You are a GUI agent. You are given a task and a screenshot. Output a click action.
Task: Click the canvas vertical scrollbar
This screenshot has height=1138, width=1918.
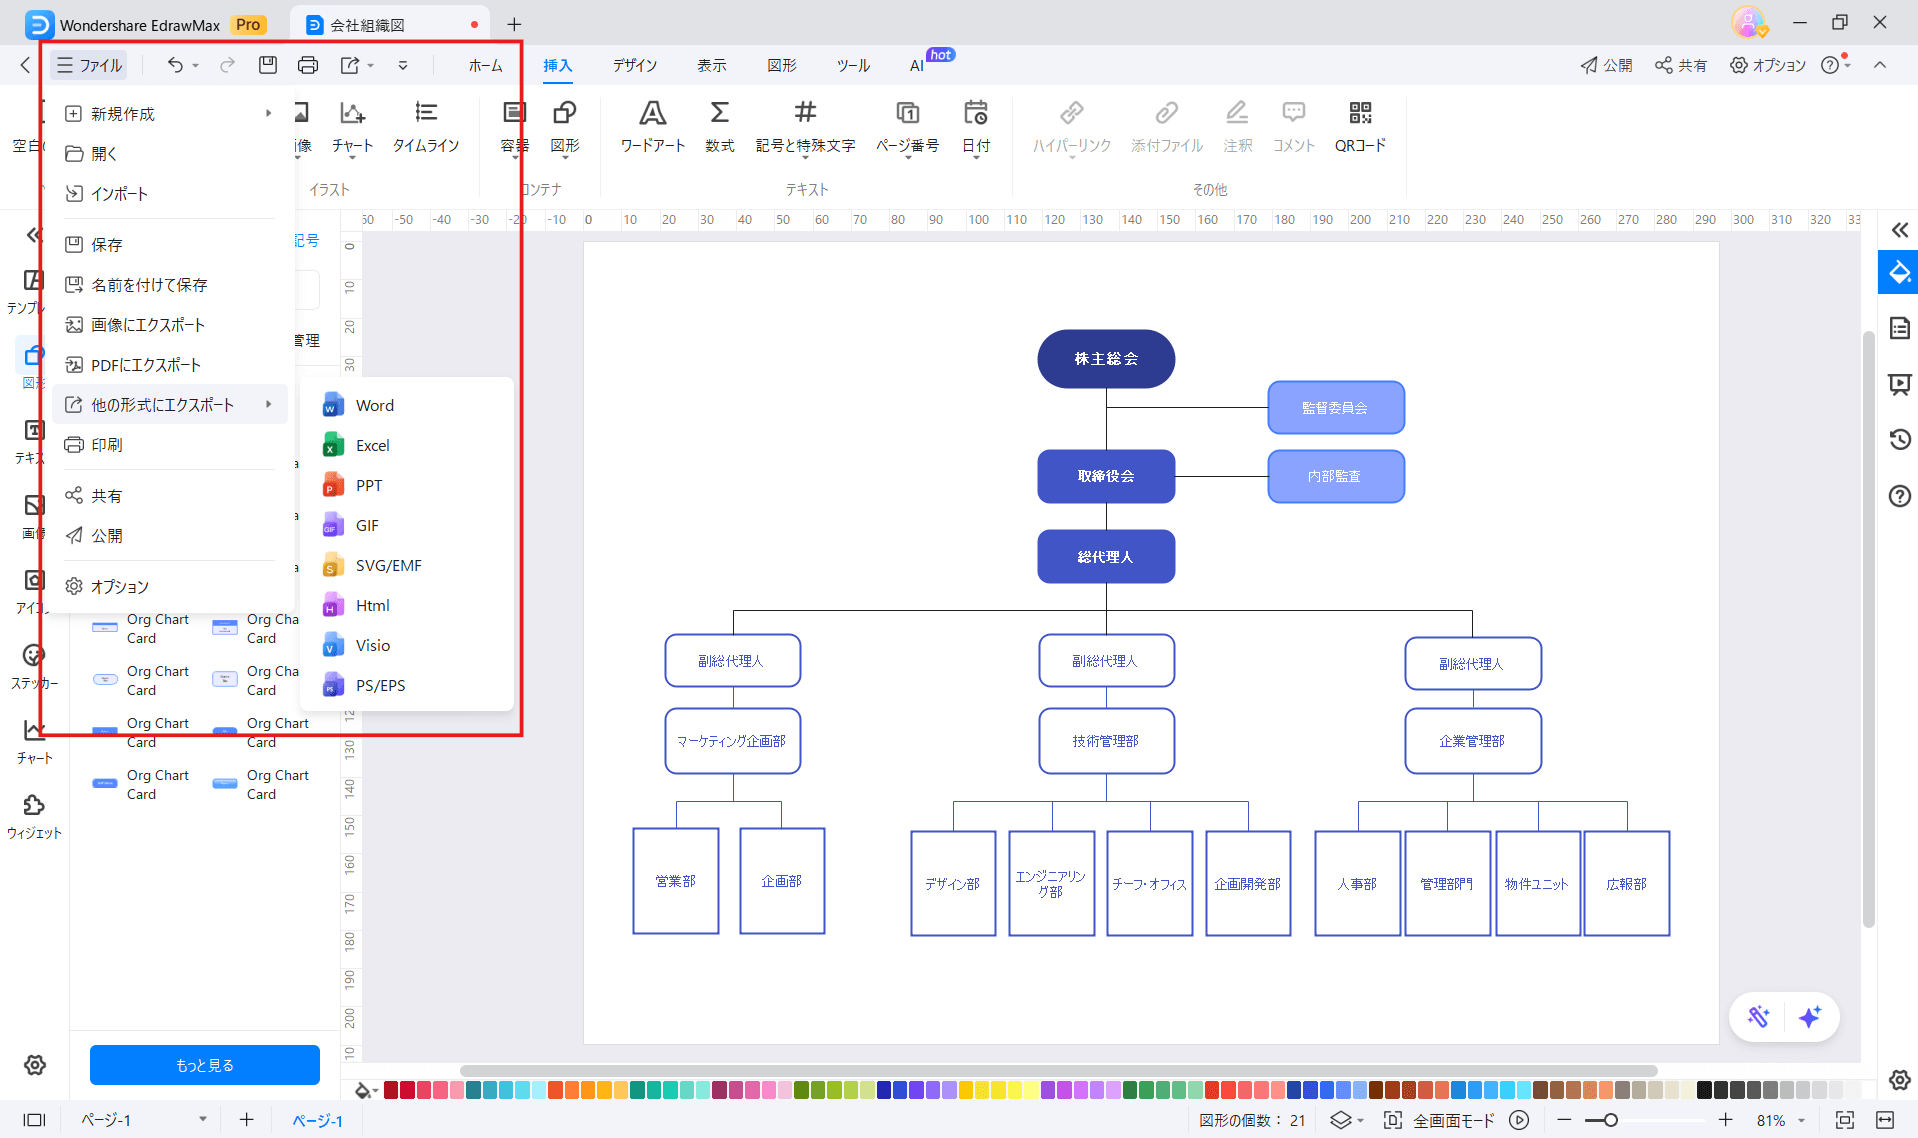(1867, 630)
